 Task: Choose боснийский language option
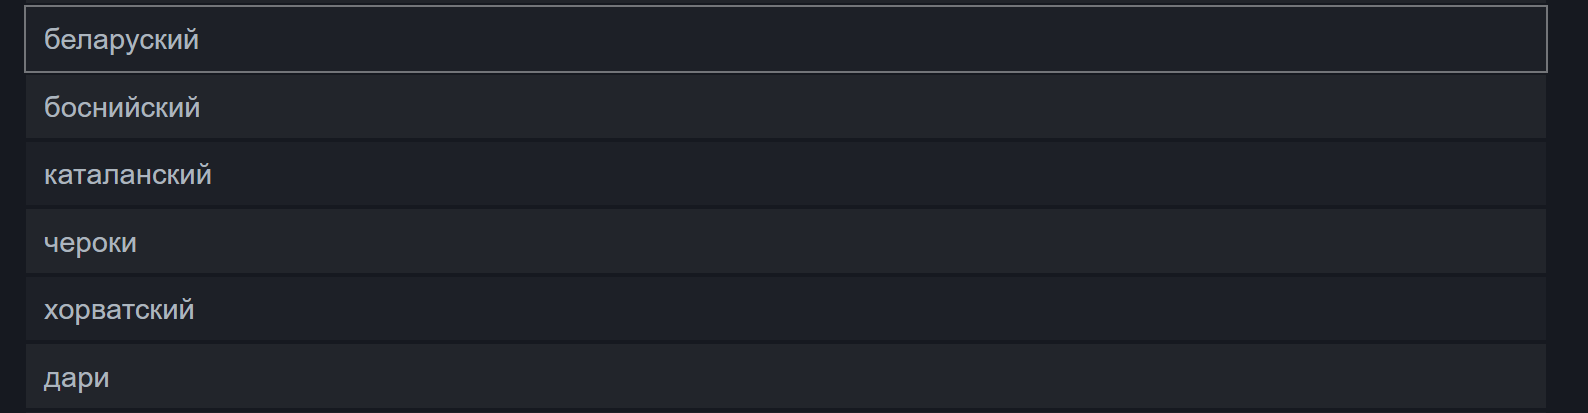(x=122, y=107)
